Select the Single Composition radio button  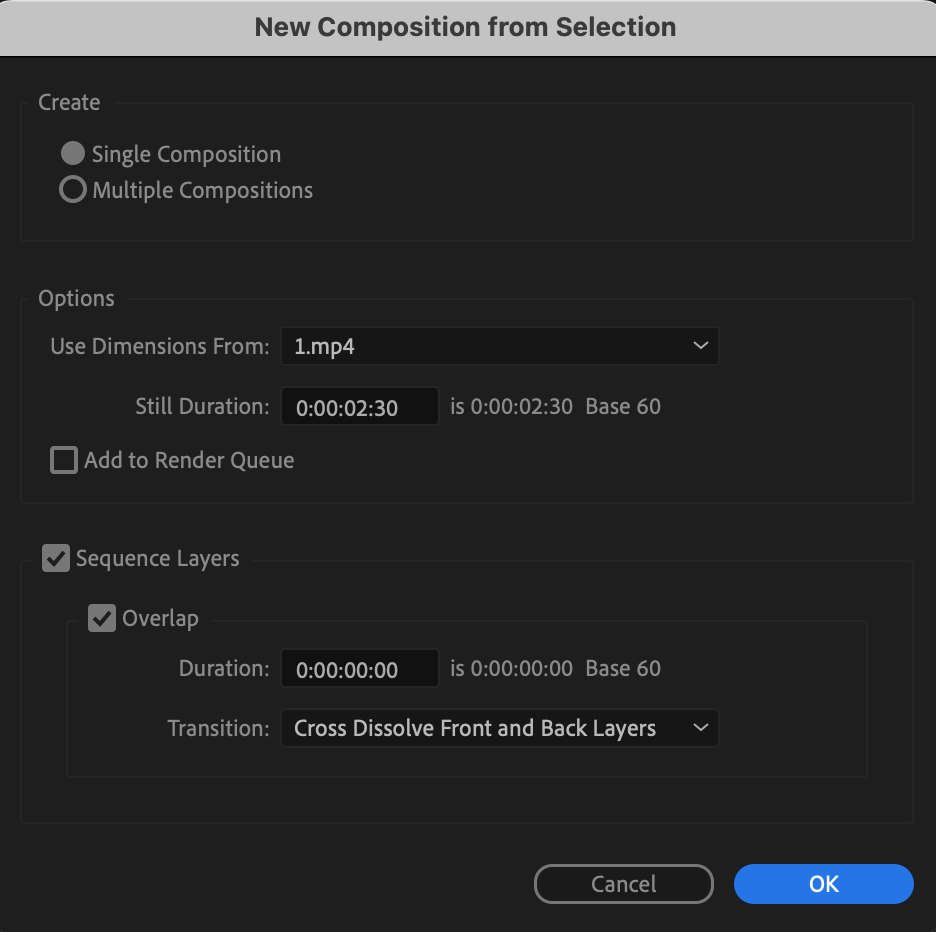click(72, 153)
